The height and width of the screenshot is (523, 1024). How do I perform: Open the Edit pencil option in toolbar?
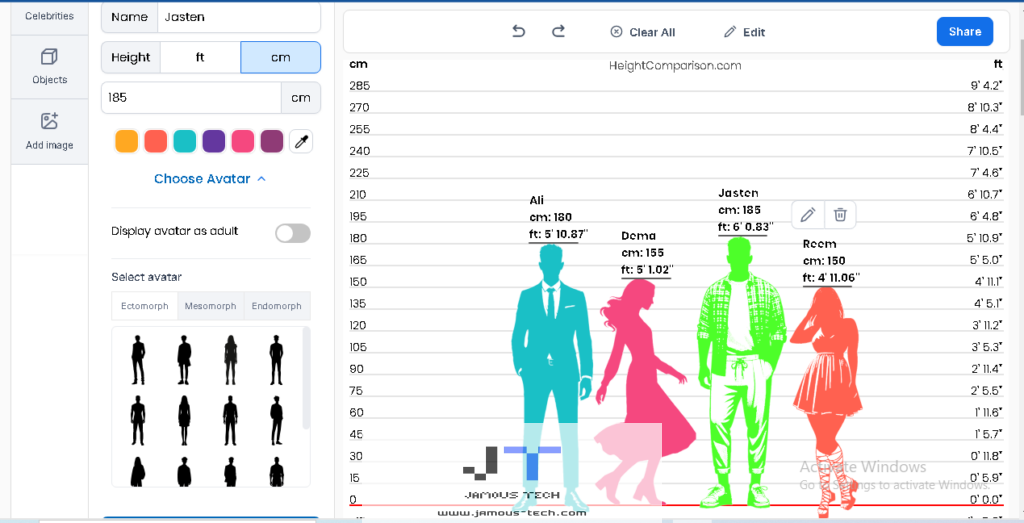pos(744,32)
